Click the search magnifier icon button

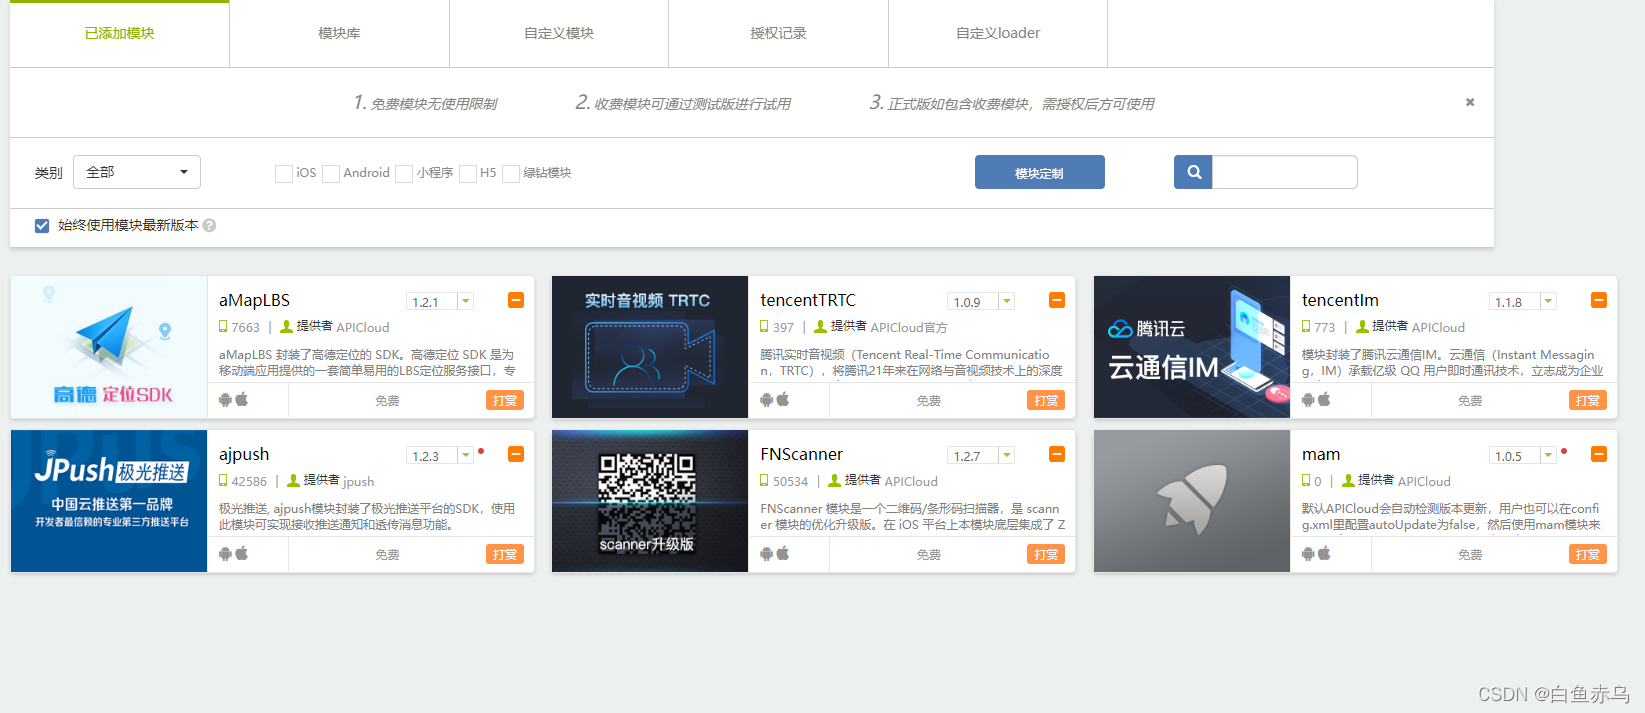click(1193, 172)
